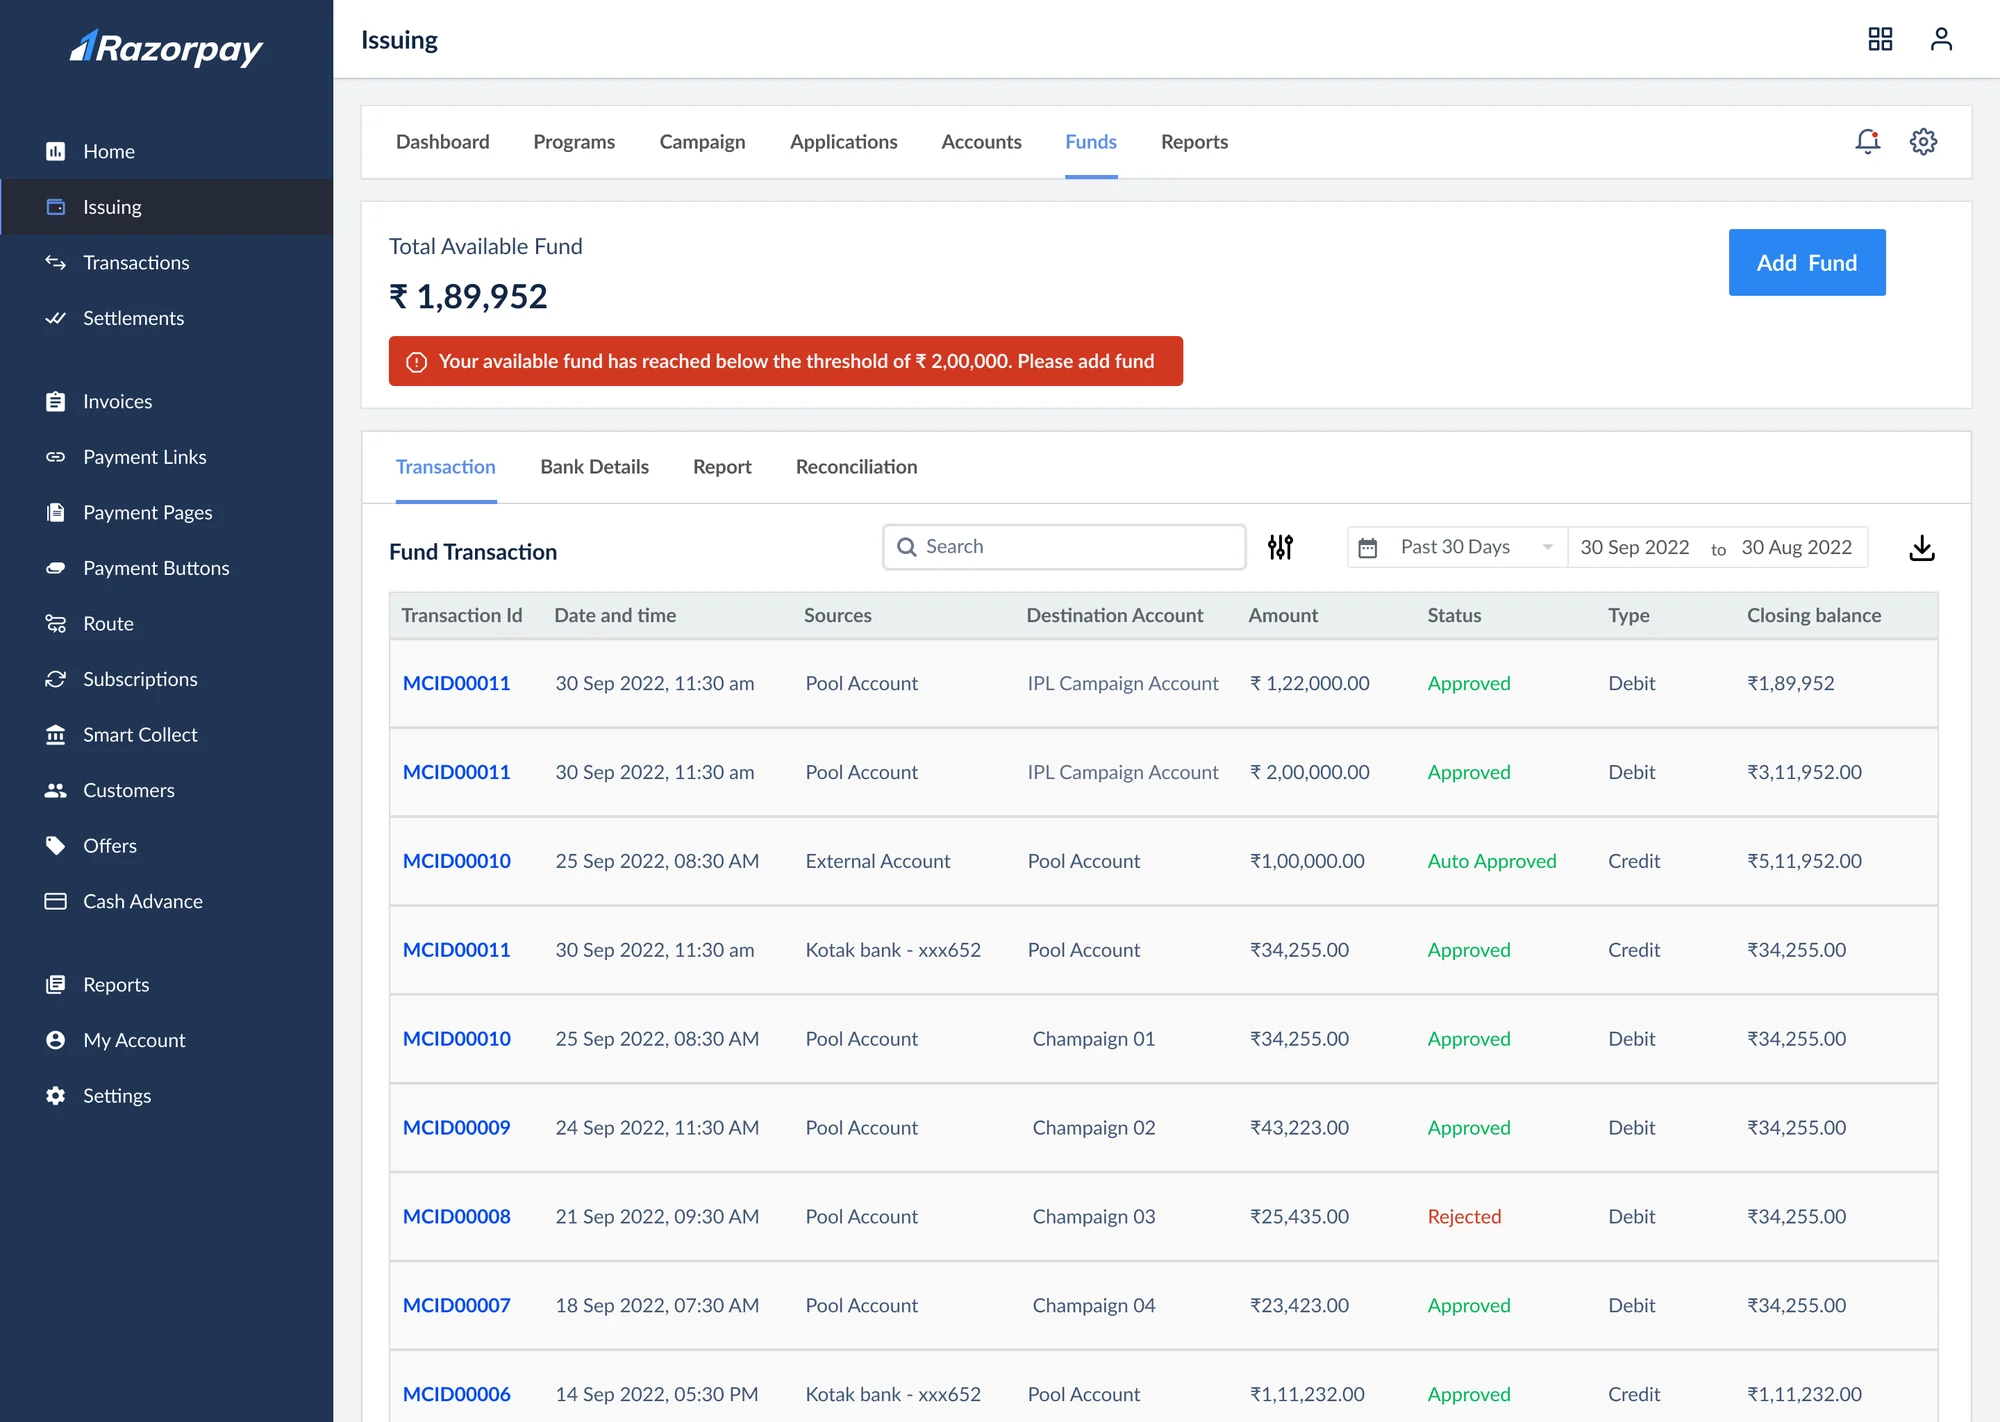This screenshot has height=1422, width=2000.
Task: Click the sidebar Reports icon
Action: pyautogui.click(x=55, y=985)
